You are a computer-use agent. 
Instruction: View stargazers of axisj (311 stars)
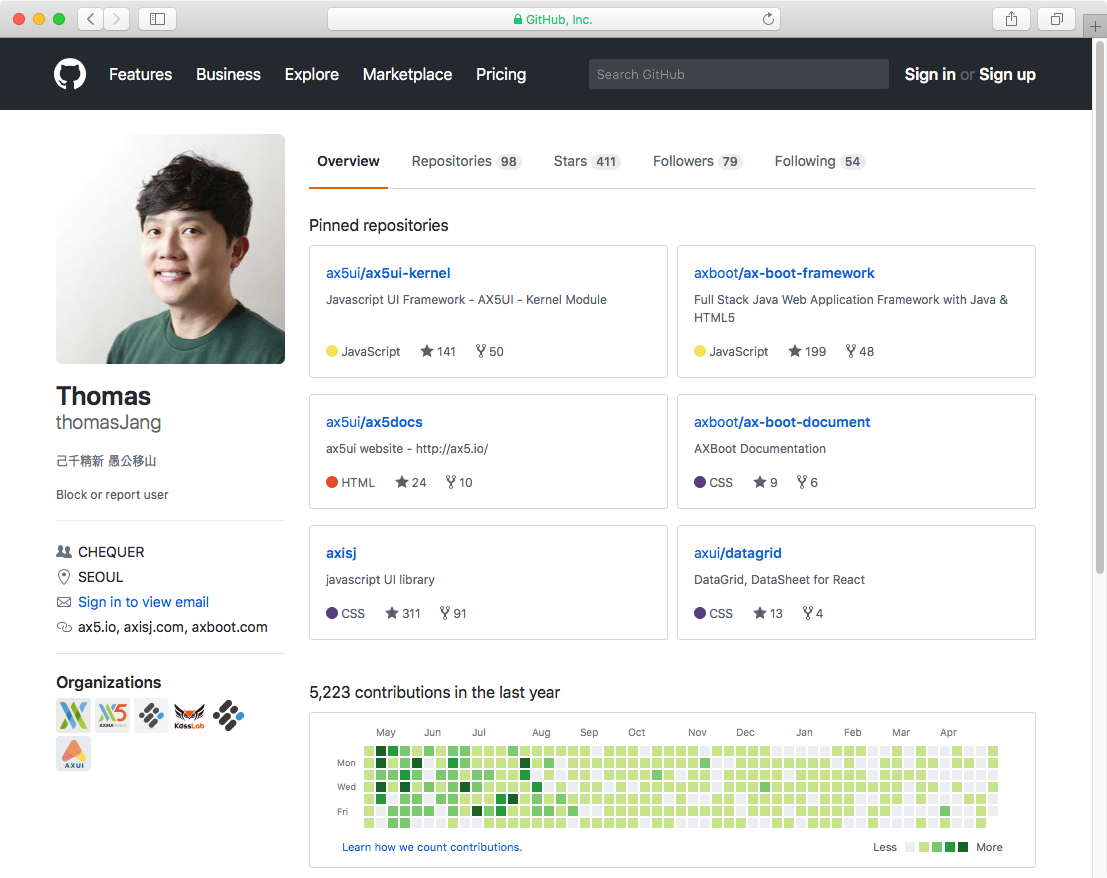pyautogui.click(x=402, y=613)
